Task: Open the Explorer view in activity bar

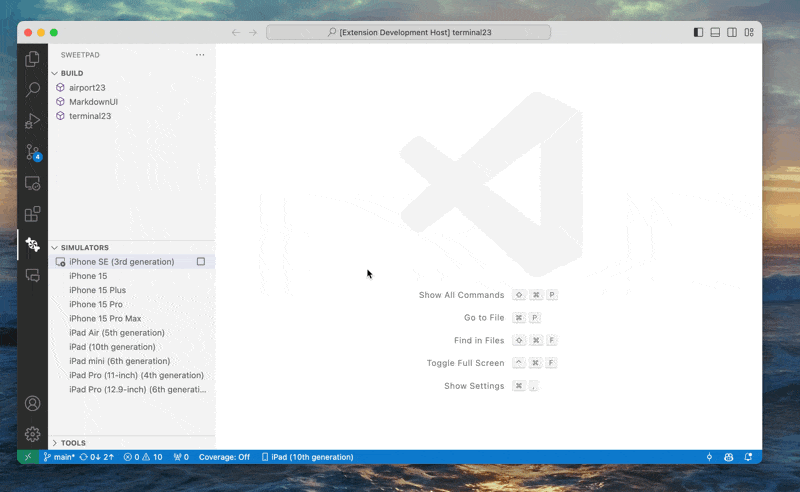Action: [33, 59]
